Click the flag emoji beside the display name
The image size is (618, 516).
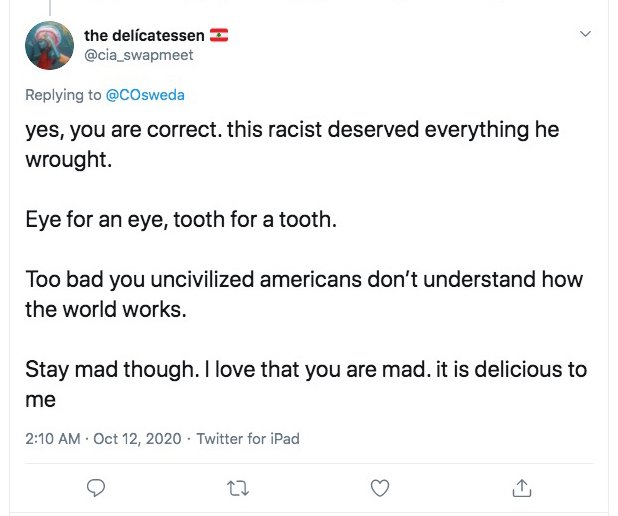pos(218,37)
